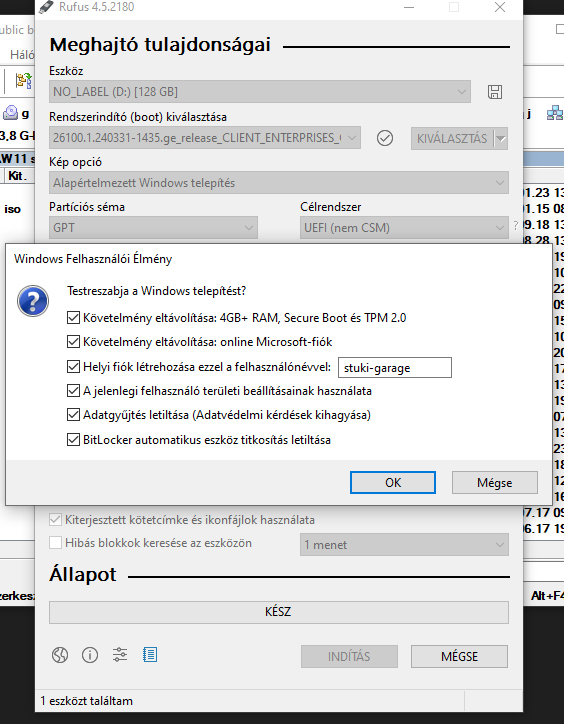Click the toolbar tree icon in background window

pos(23,80)
